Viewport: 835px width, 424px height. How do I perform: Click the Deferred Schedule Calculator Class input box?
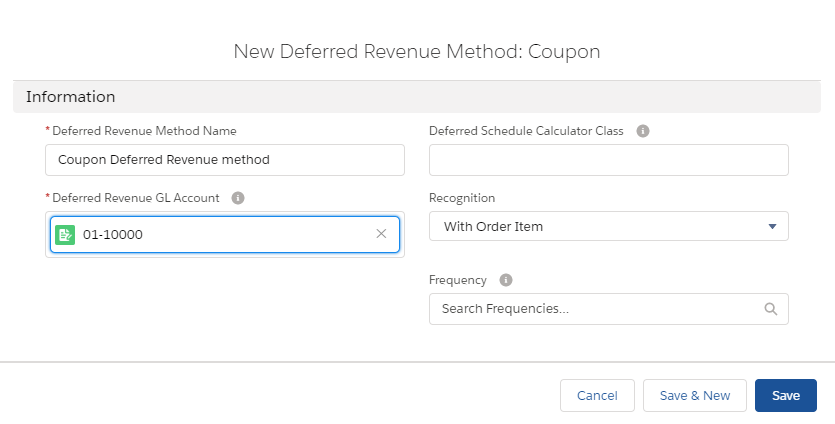click(x=608, y=160)
